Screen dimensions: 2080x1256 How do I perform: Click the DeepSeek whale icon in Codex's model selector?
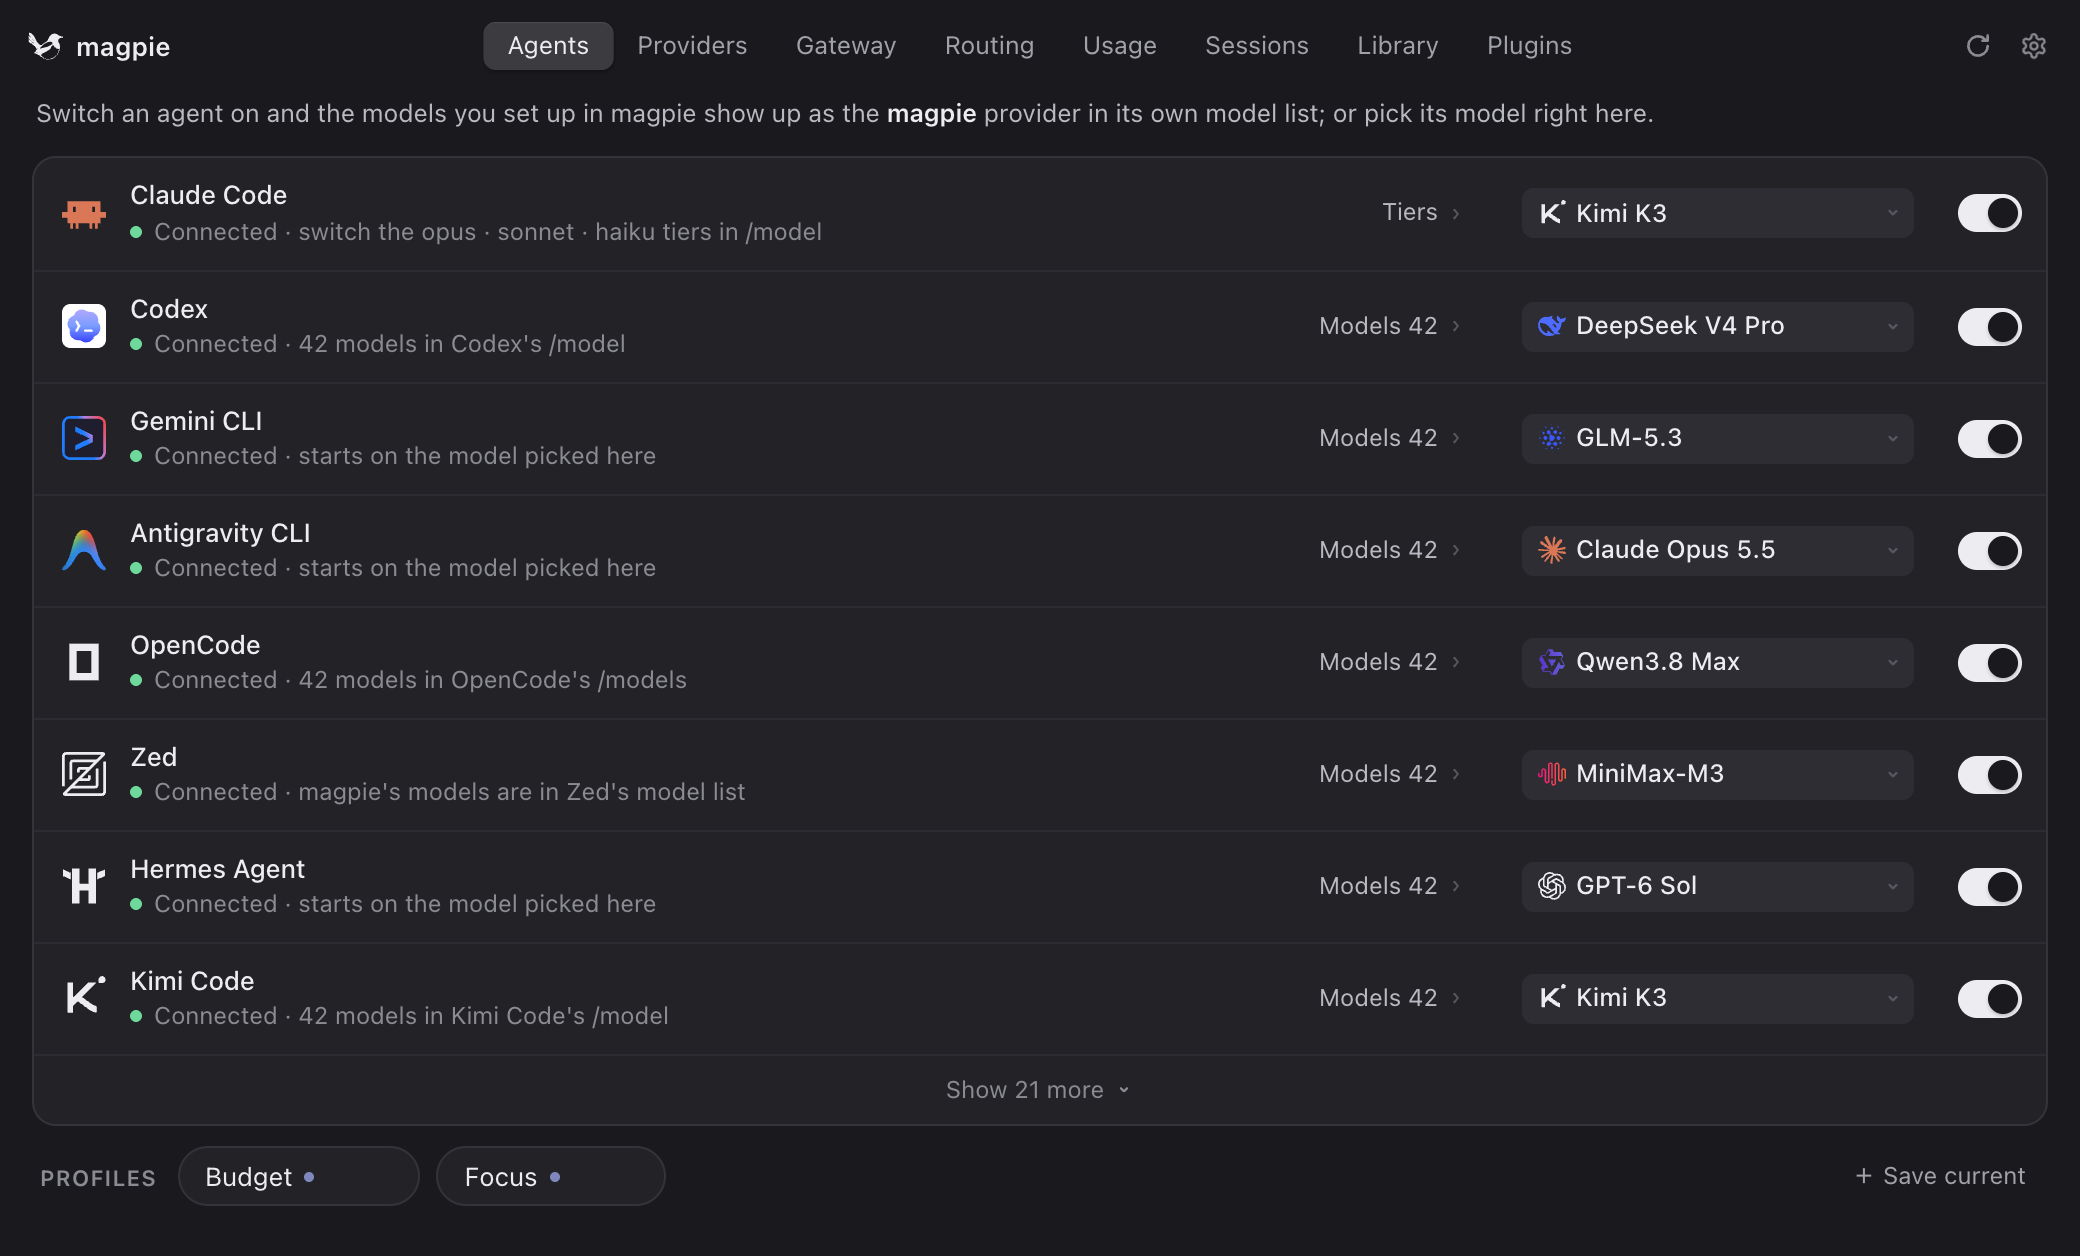tap(1551, 326)
